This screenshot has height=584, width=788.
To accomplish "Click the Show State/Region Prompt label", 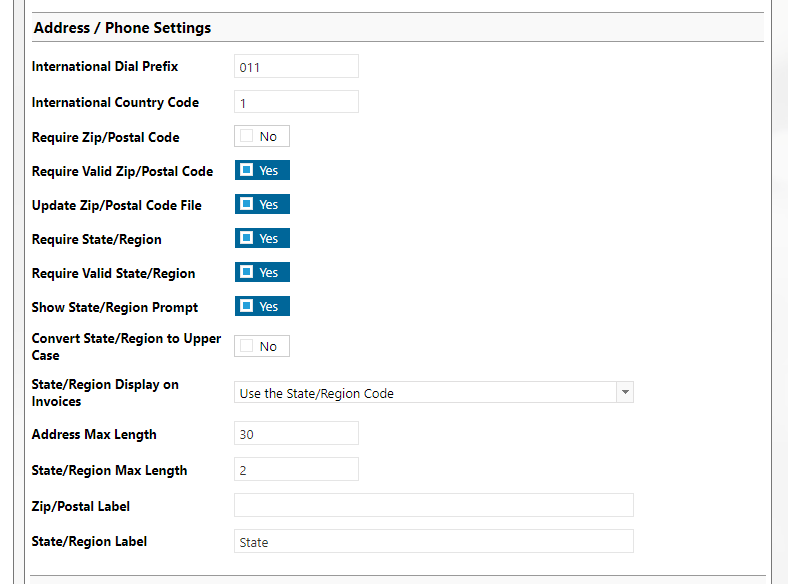I will tap(115, 307).
